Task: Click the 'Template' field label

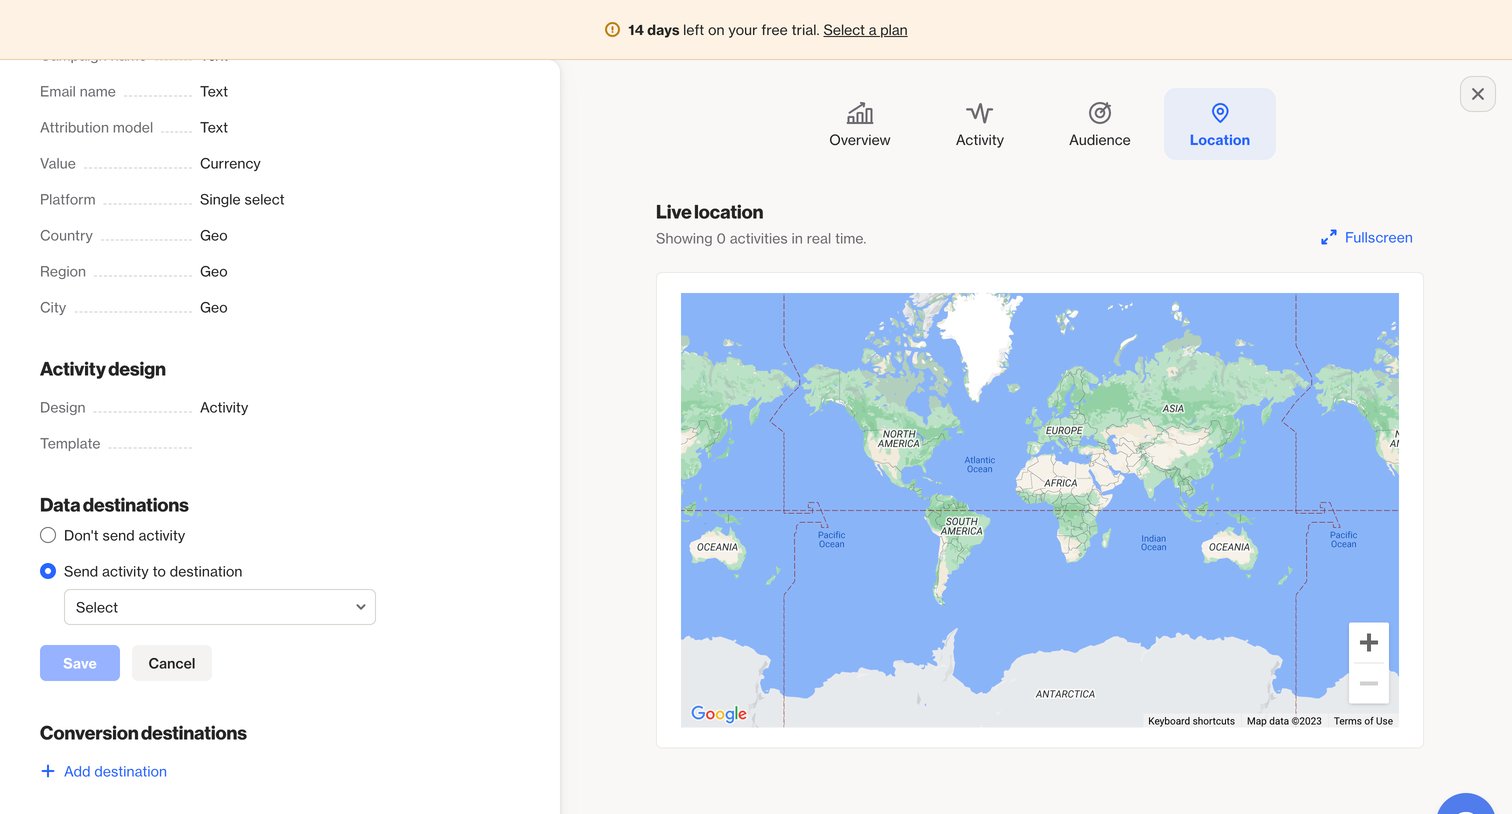Action: click(x=70, y=443)
